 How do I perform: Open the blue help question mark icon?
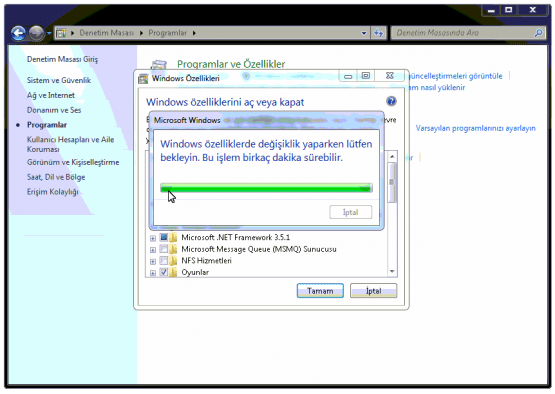(x=391, y=101)
